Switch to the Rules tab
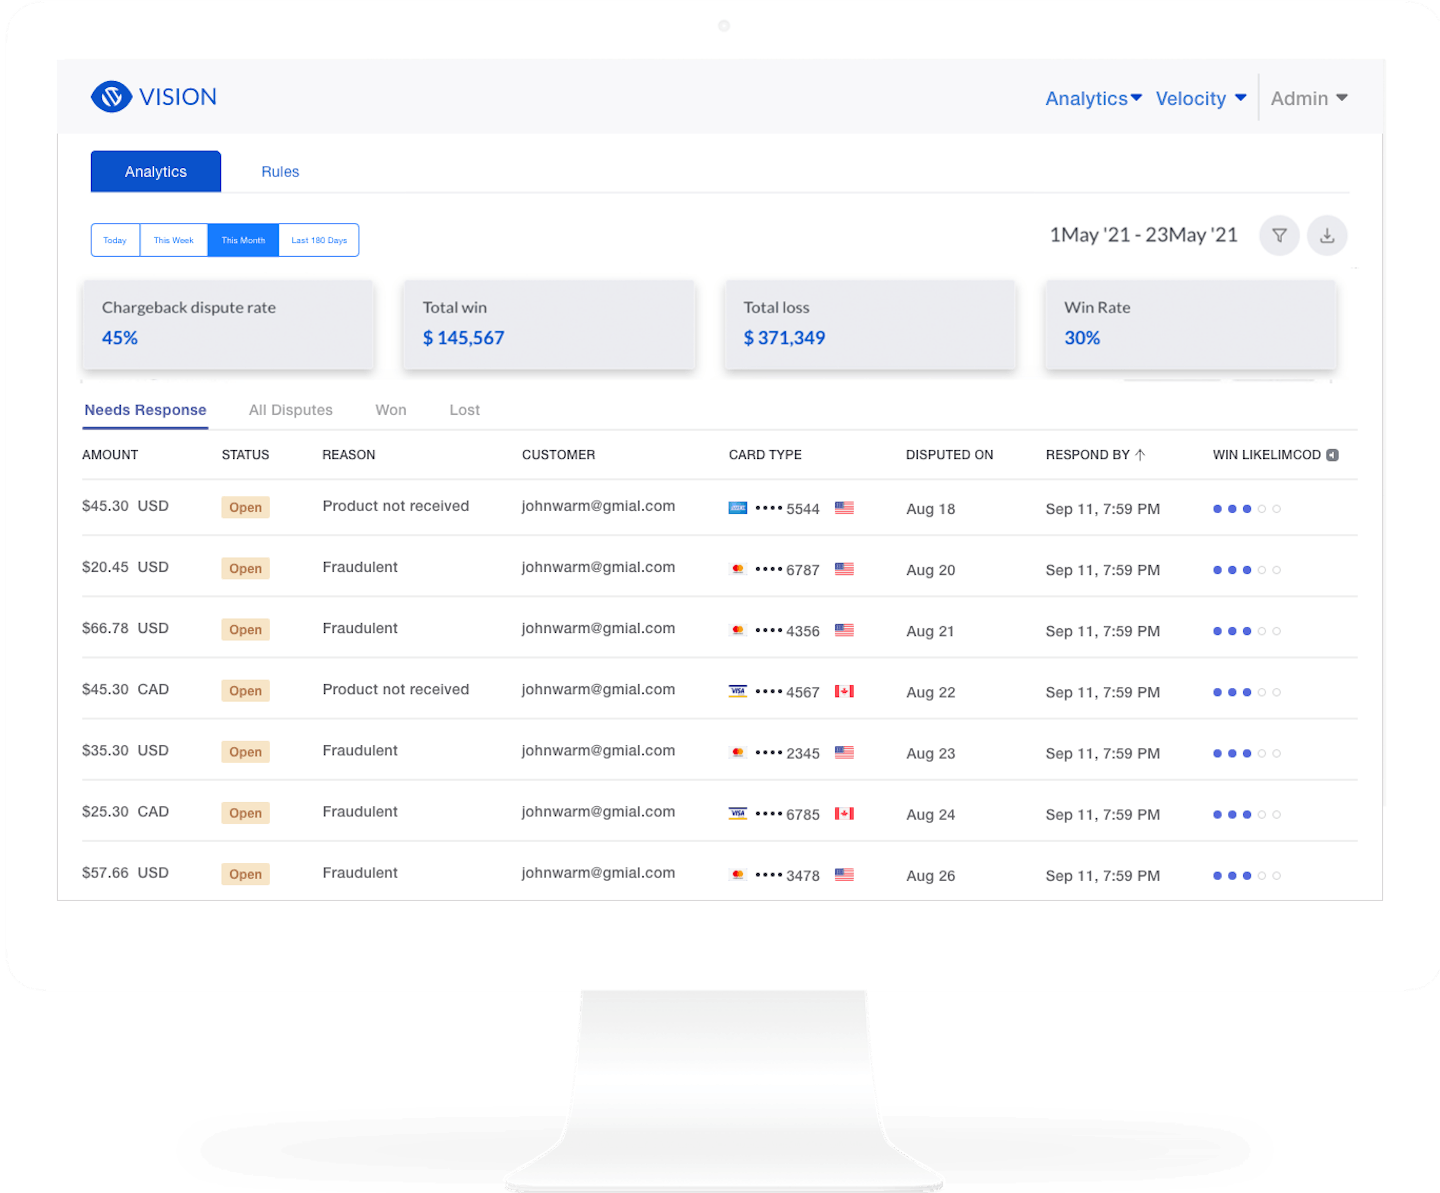1440x1193 pixels. 280,172
